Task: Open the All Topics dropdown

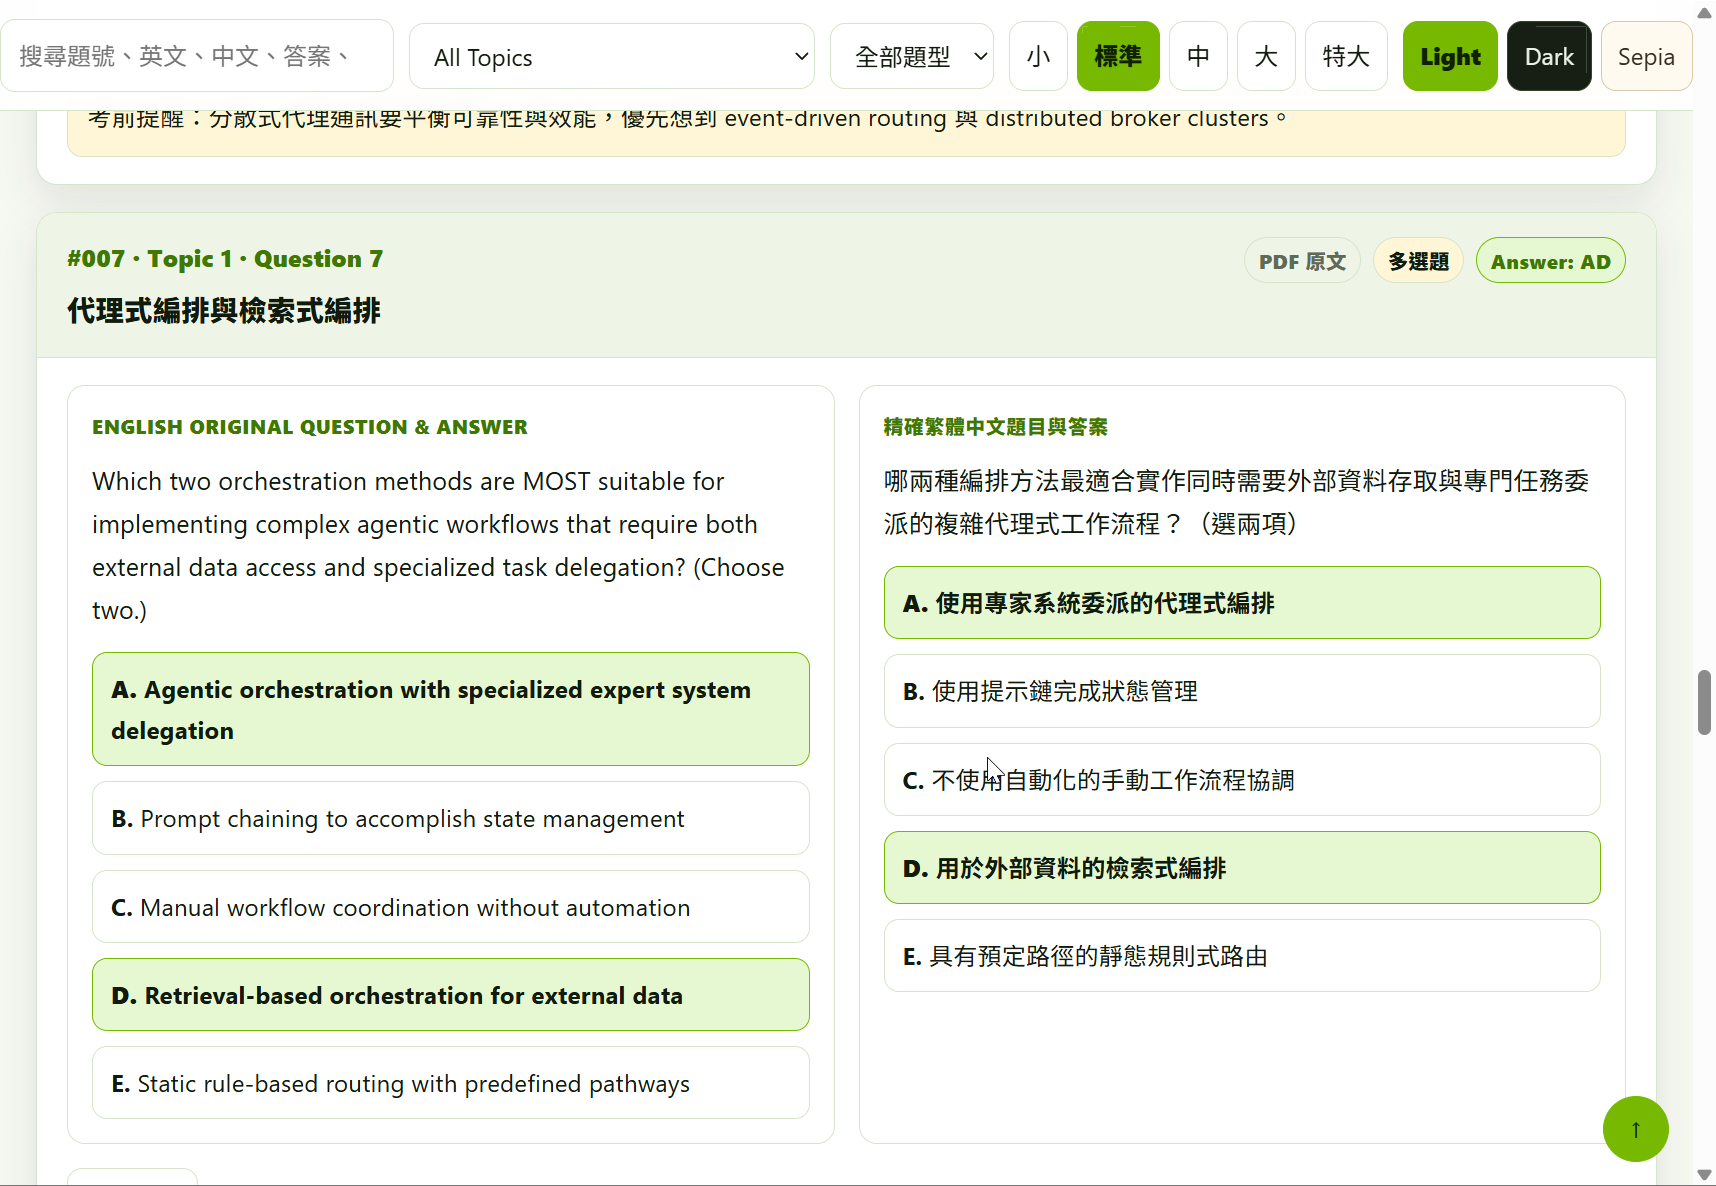Action: point(612,57)
